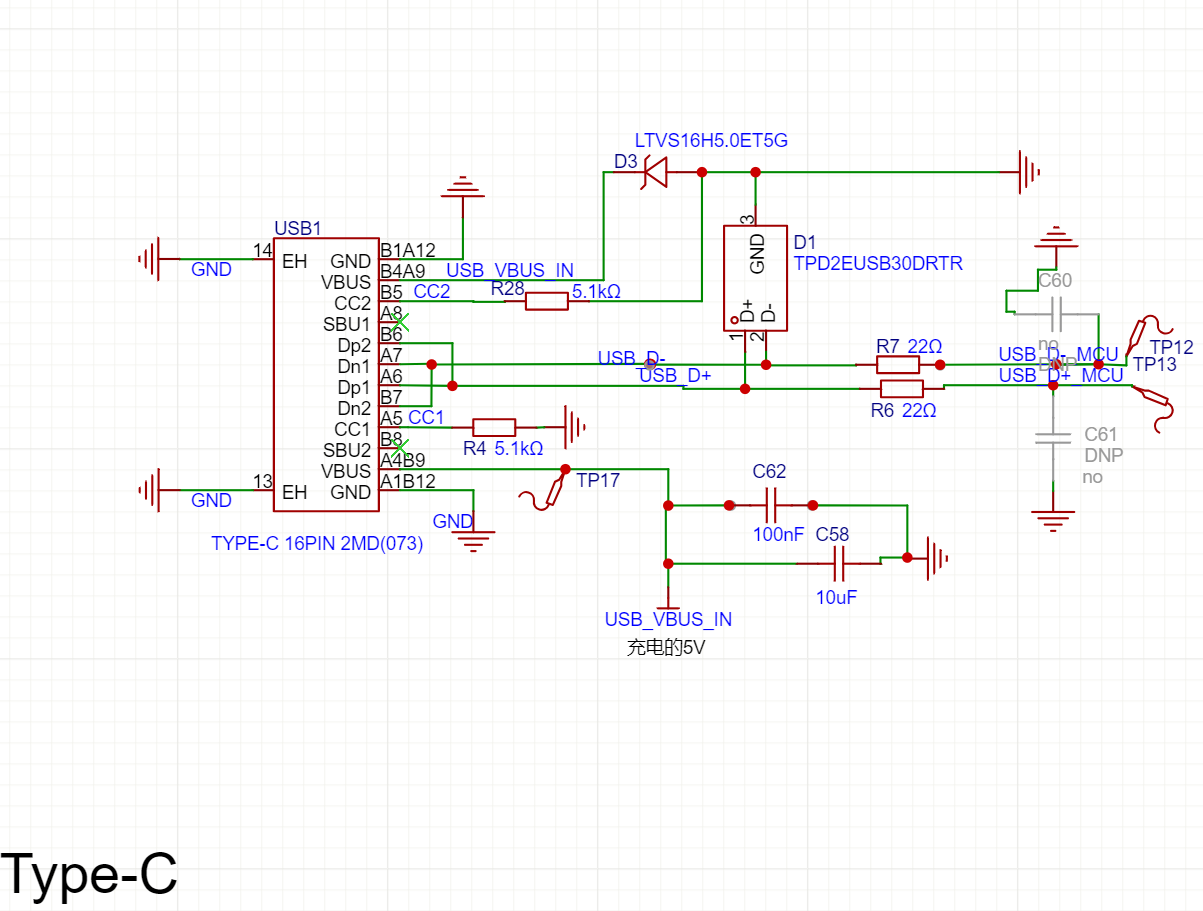1203x911 pixels.
Task: Select the R4 resistor symbol
Action: click(x=493, y=427)
